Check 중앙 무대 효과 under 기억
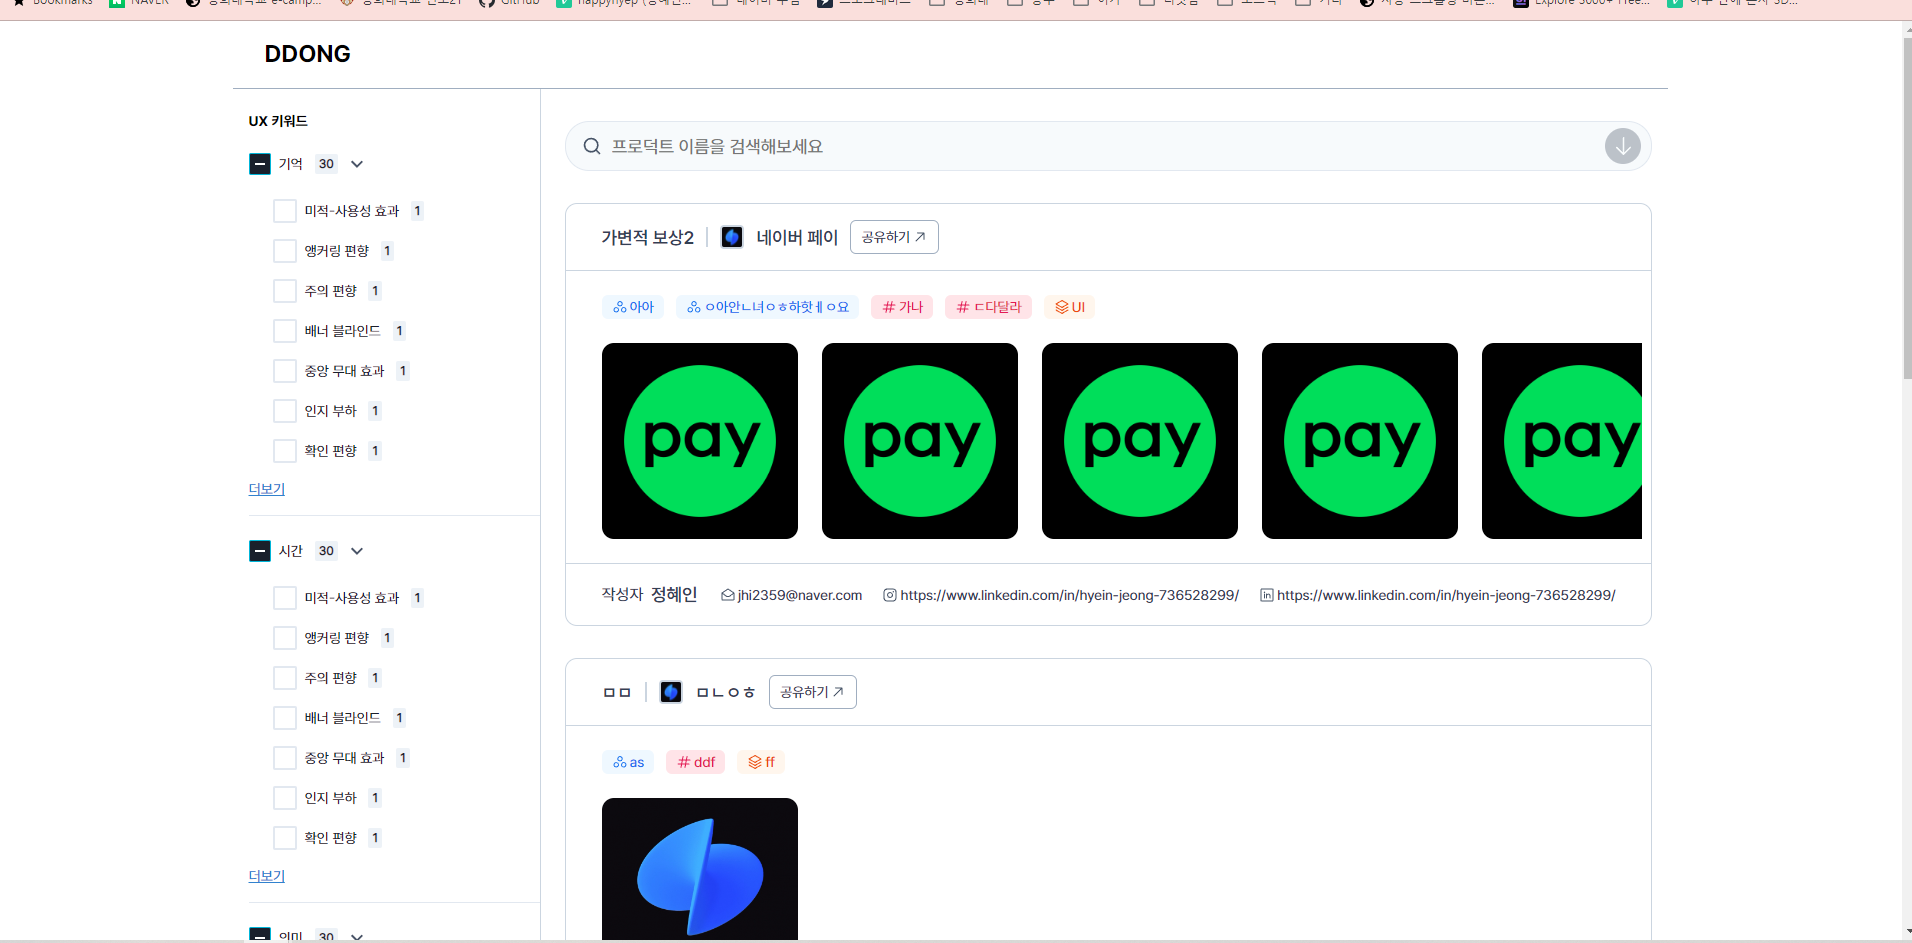The width and height of the screenshot is (1912, 943). 285,371
